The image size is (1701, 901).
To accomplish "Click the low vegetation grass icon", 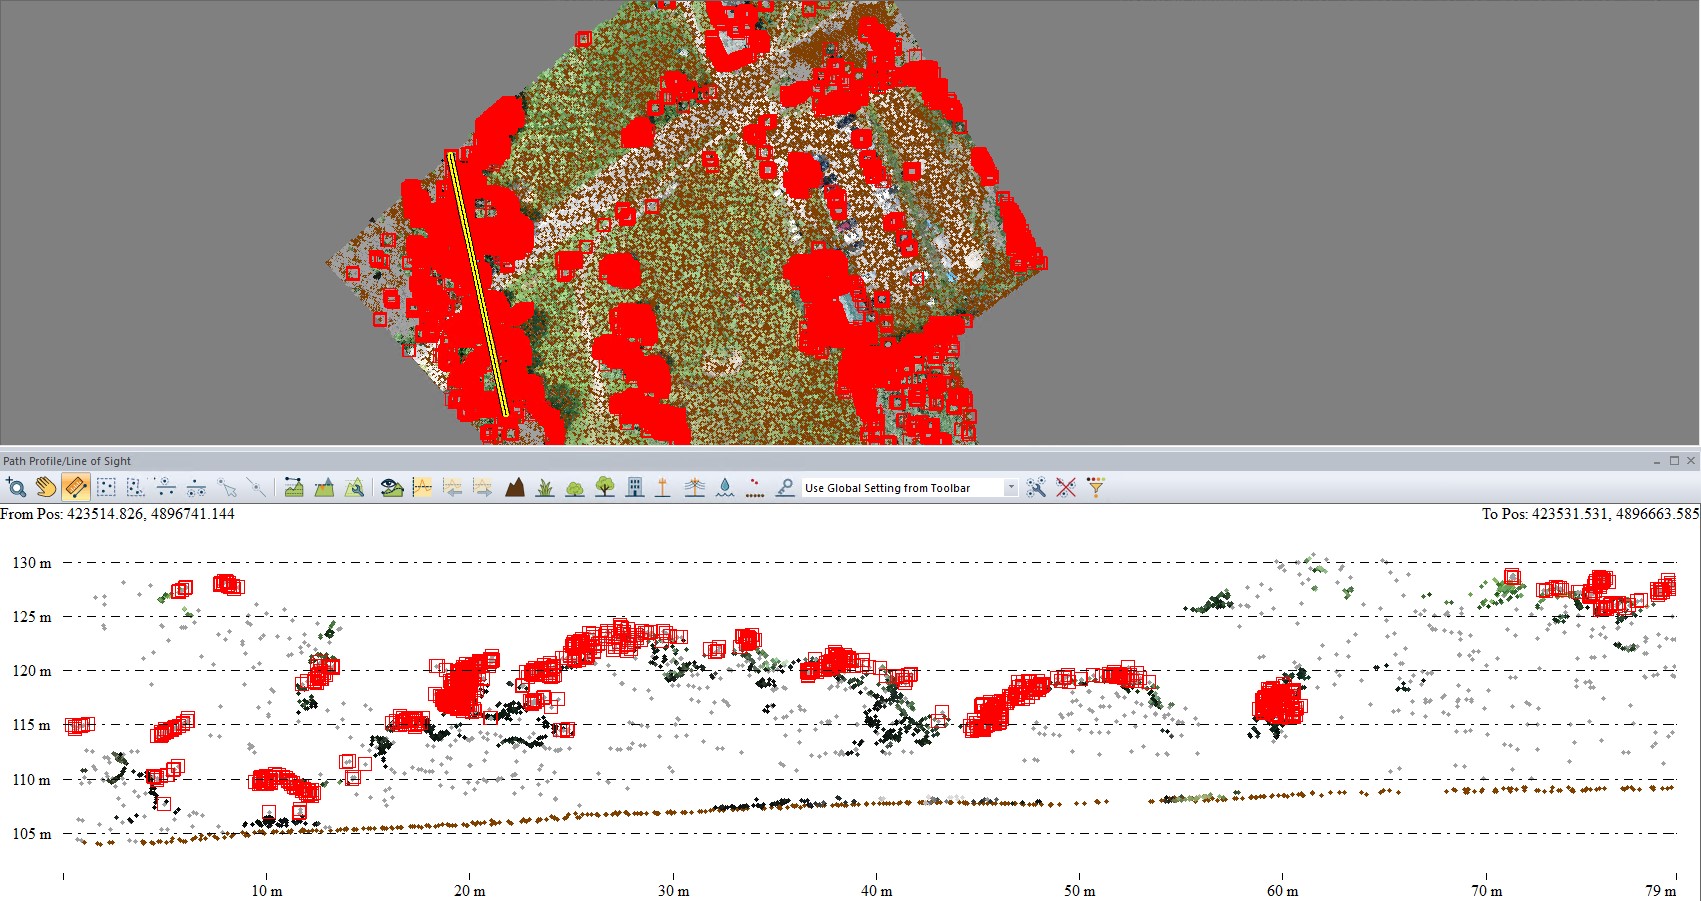I will click(545, 487).
